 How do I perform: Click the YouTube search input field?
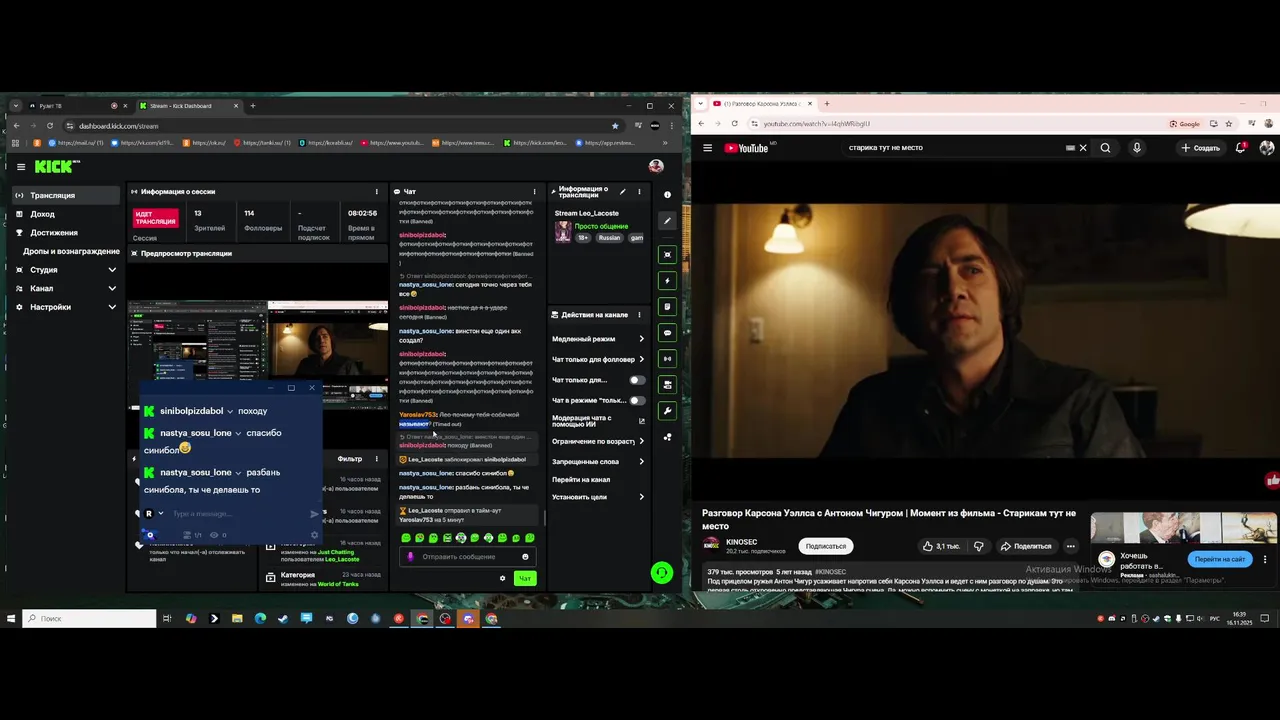click(955, 148)
